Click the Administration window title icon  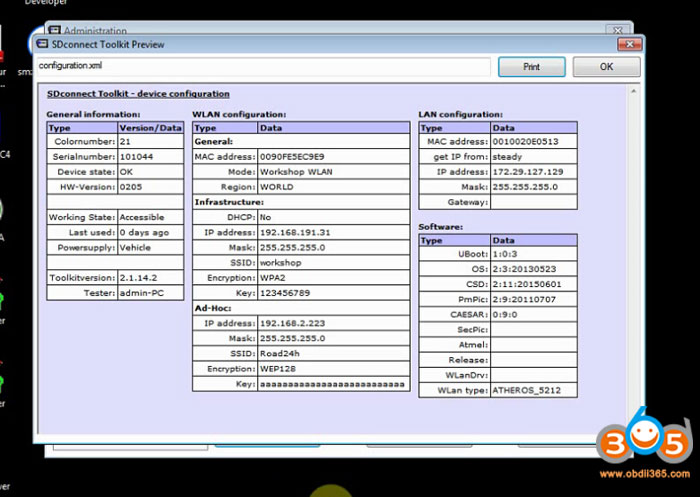54,30
